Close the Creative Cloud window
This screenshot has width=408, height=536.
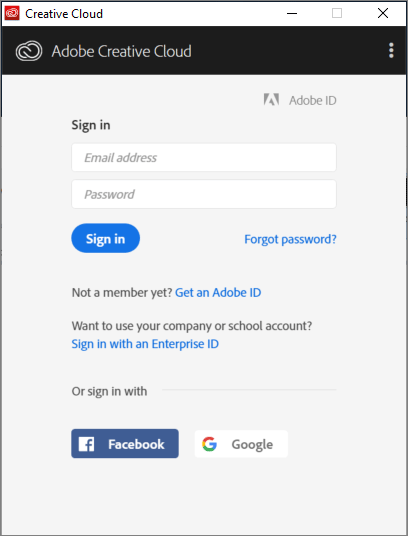pyautogui.click(x=383, y=13)
